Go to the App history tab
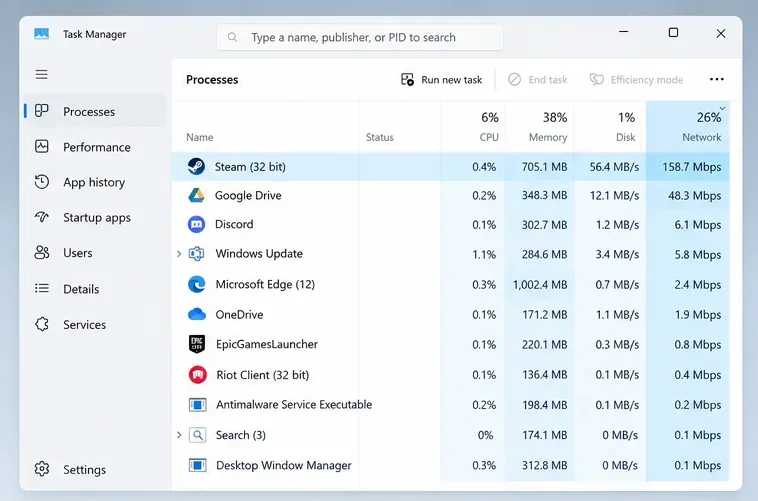 (x=94, y=182)
